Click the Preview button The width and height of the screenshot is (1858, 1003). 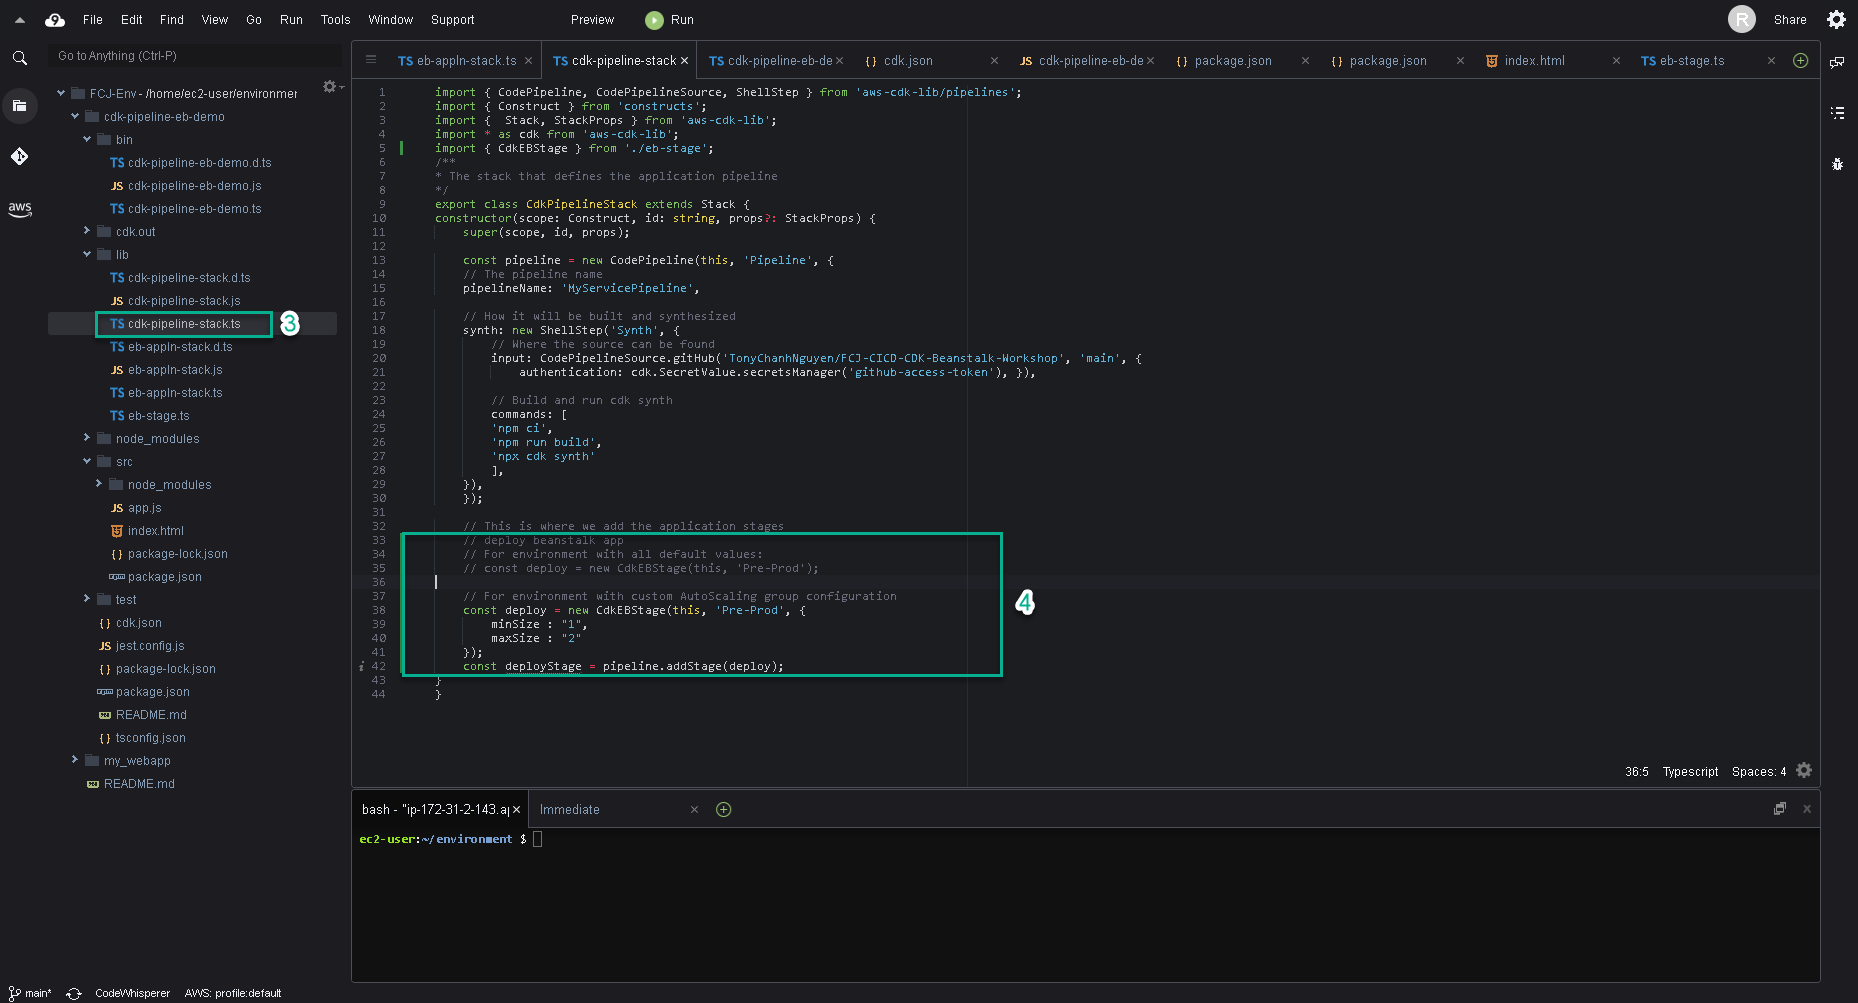592,19
